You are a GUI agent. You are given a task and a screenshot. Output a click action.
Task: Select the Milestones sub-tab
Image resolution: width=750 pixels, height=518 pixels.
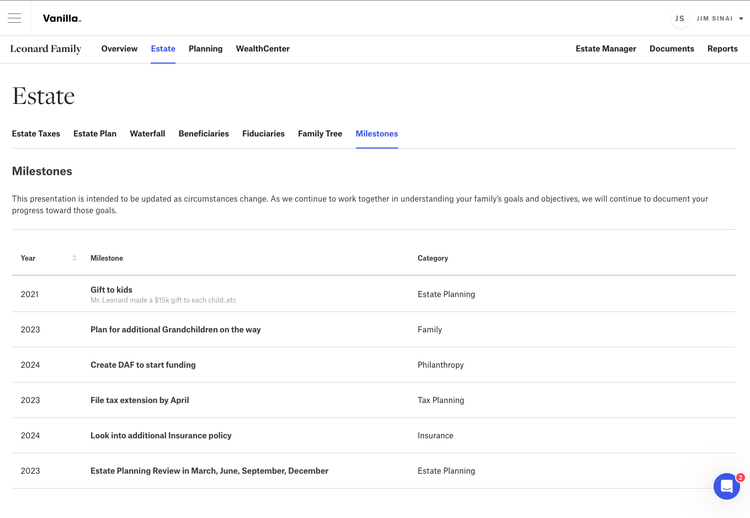(376, 133)
